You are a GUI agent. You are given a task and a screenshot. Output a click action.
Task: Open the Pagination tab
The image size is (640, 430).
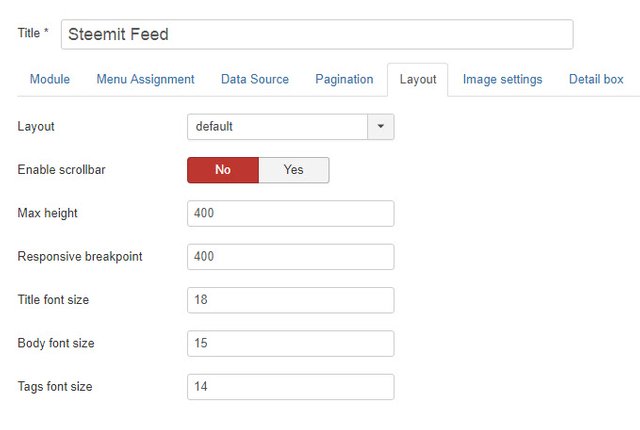[344, 79]
